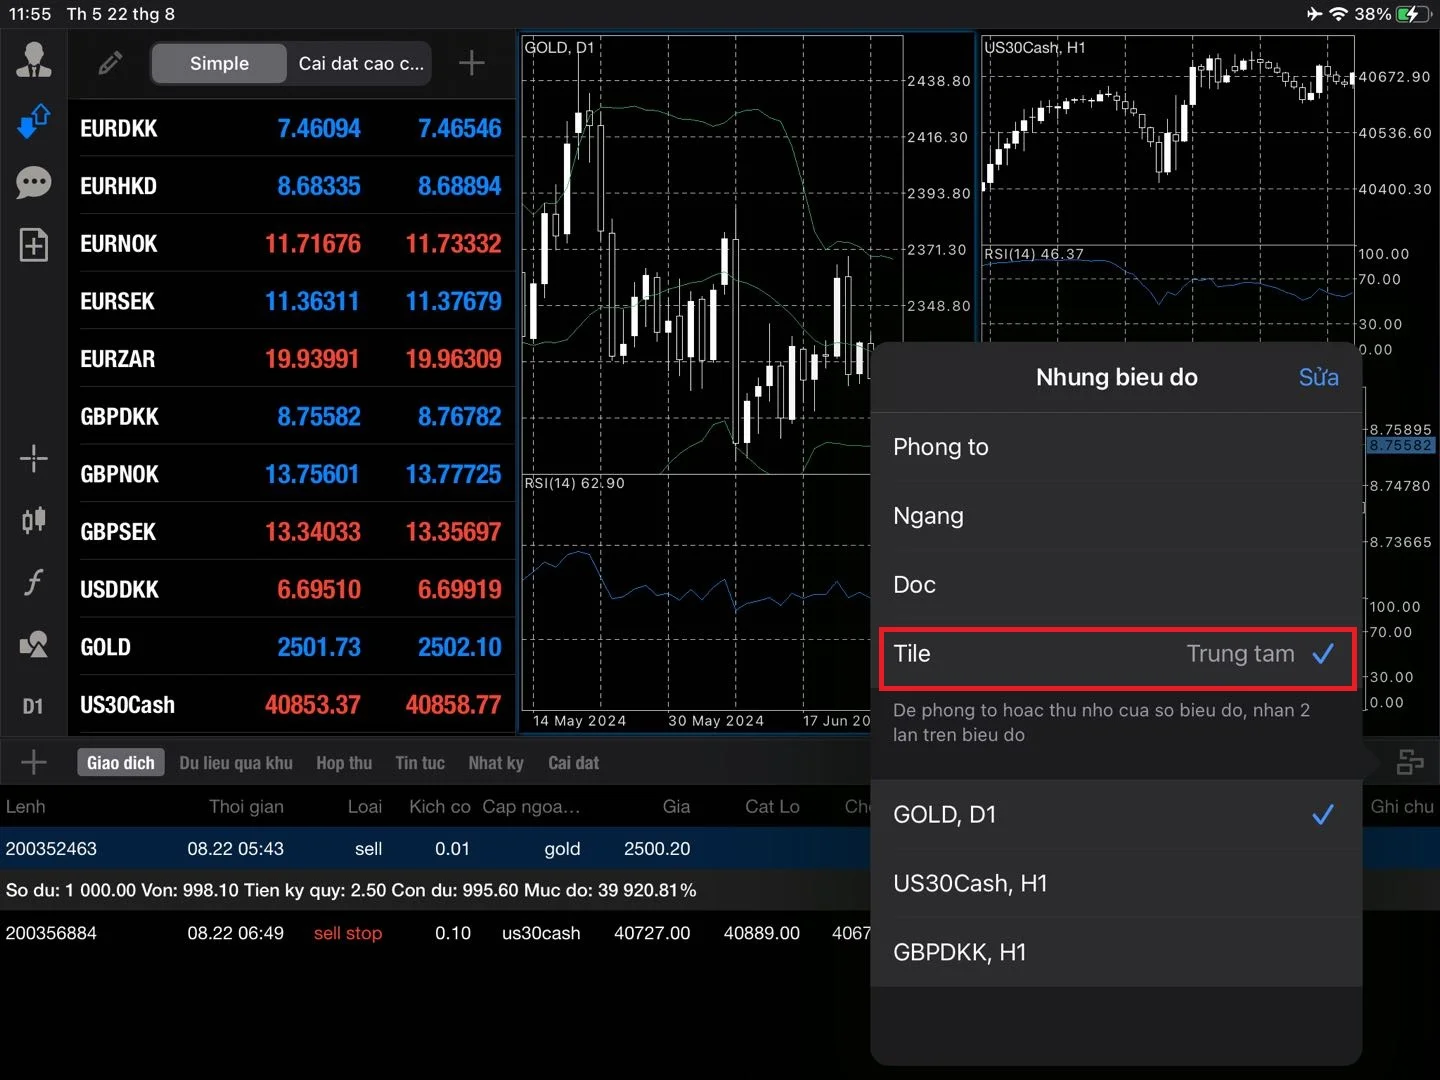Select the US30Cash quote row

pyautogui.click(x=292, y=705)
